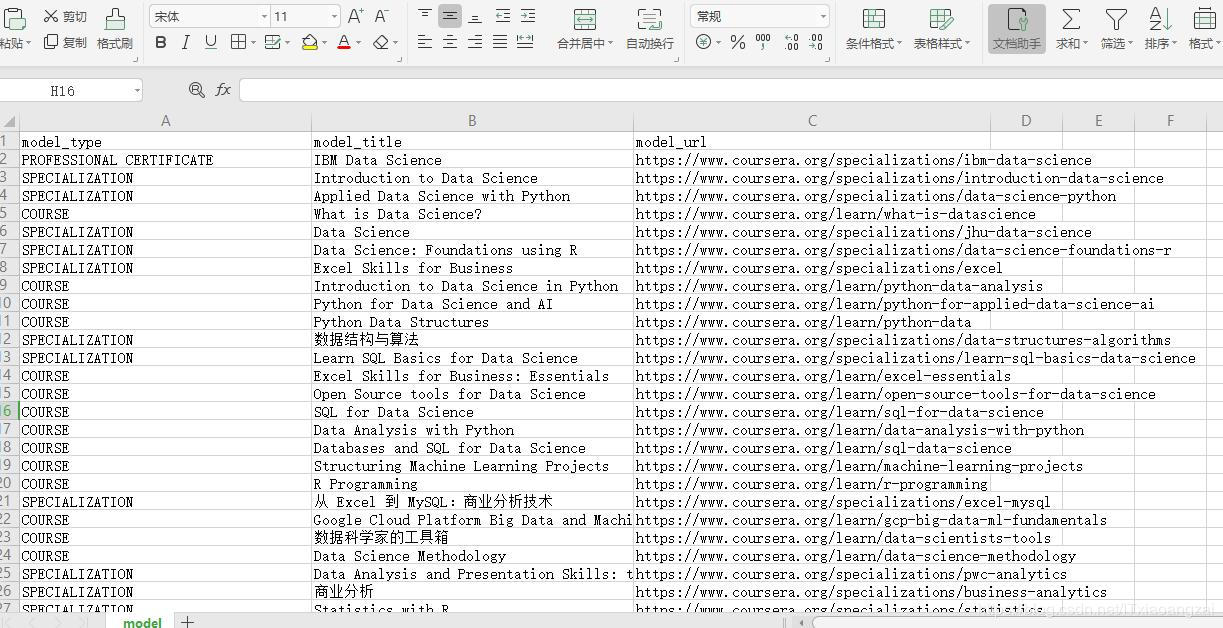Screen dimensions: 1223x628
Task: Click the Filter (筛选) button
Action: pos(1116,29)
